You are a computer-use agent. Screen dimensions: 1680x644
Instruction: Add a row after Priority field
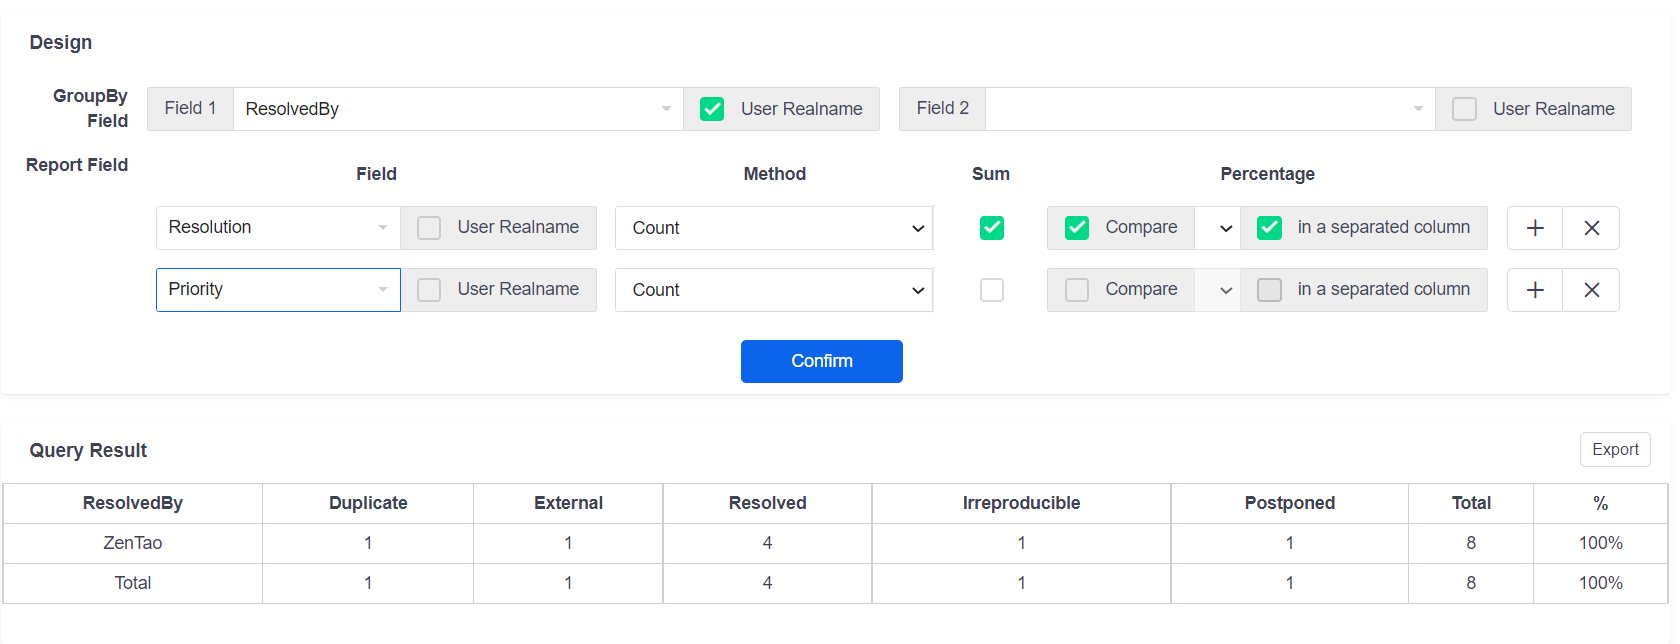pos(1534,290)
